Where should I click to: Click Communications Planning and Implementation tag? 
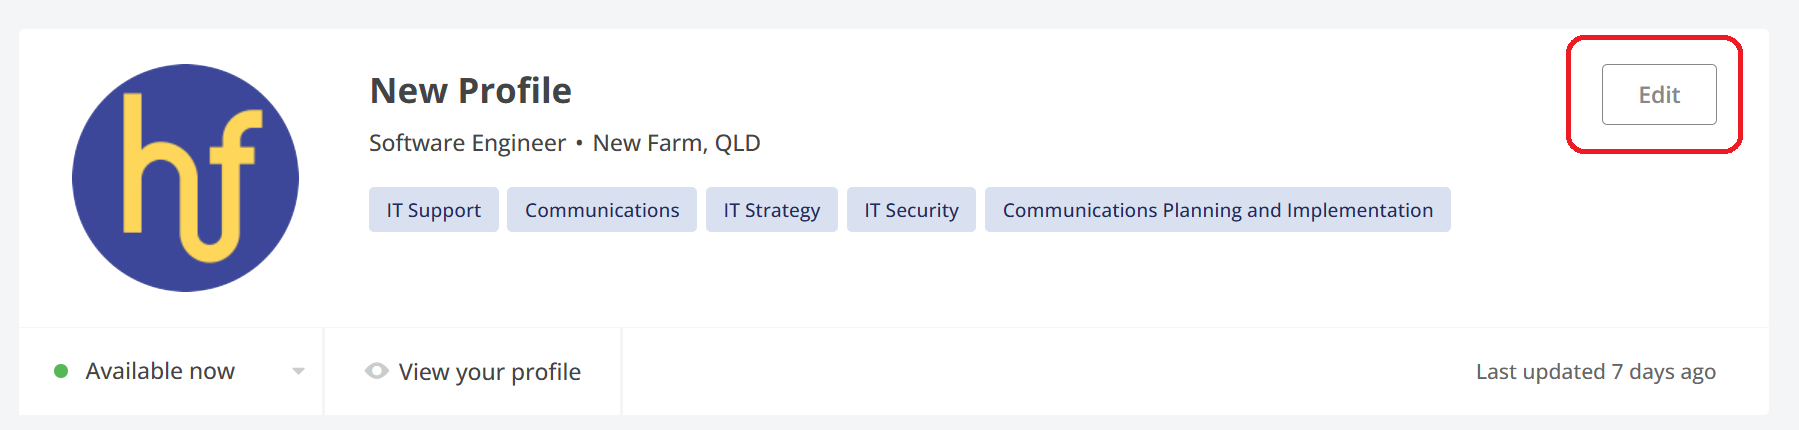point(1217,210)
